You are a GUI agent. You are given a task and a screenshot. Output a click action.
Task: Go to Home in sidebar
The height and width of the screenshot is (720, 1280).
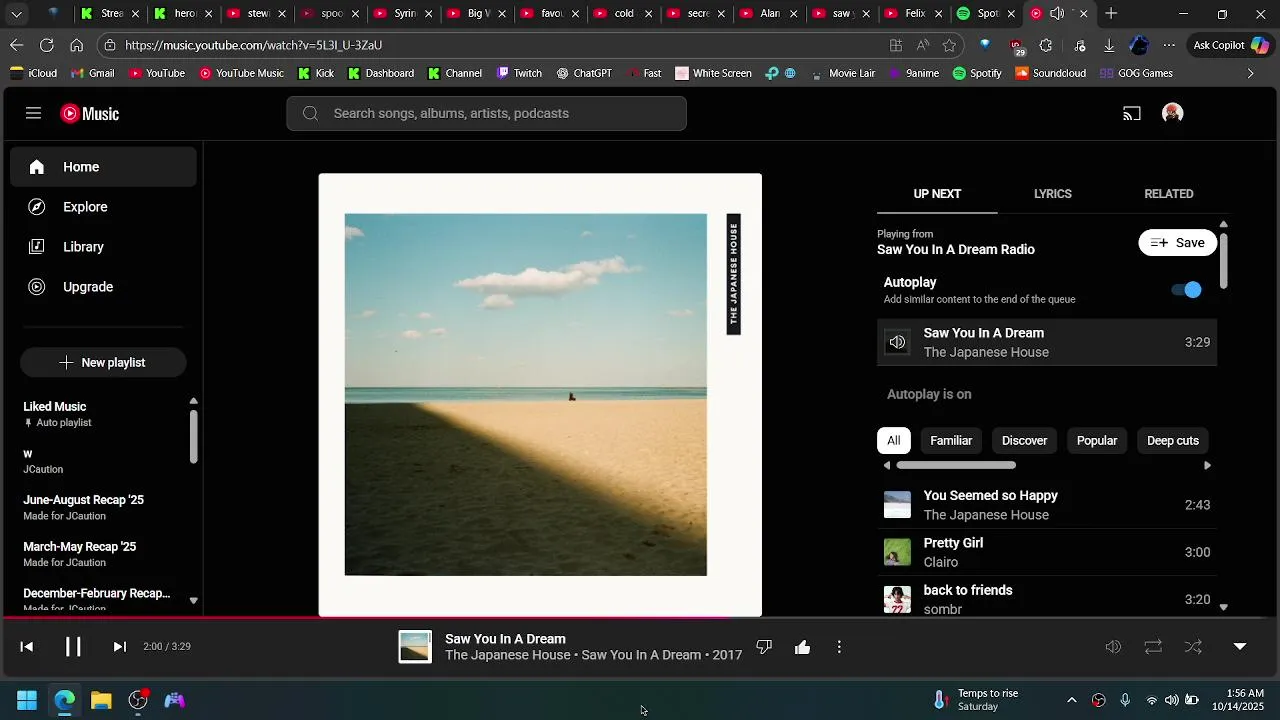103,167
